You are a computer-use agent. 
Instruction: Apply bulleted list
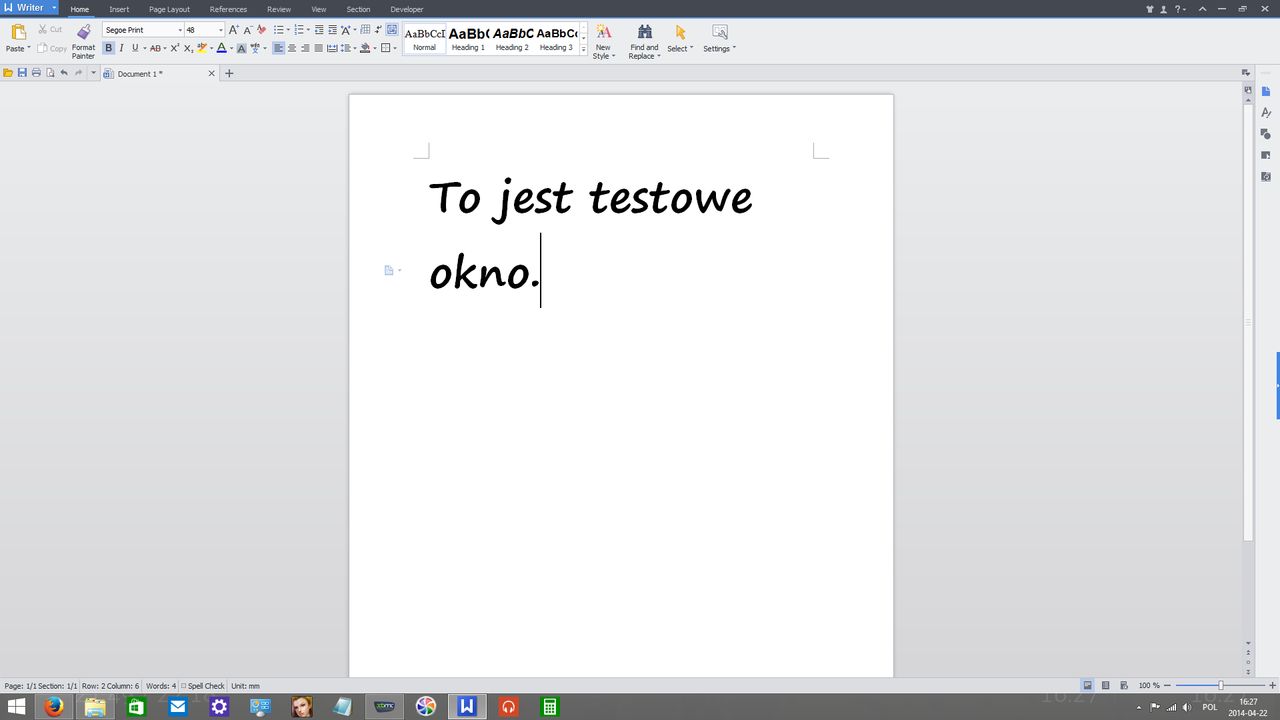click(278, 30)
